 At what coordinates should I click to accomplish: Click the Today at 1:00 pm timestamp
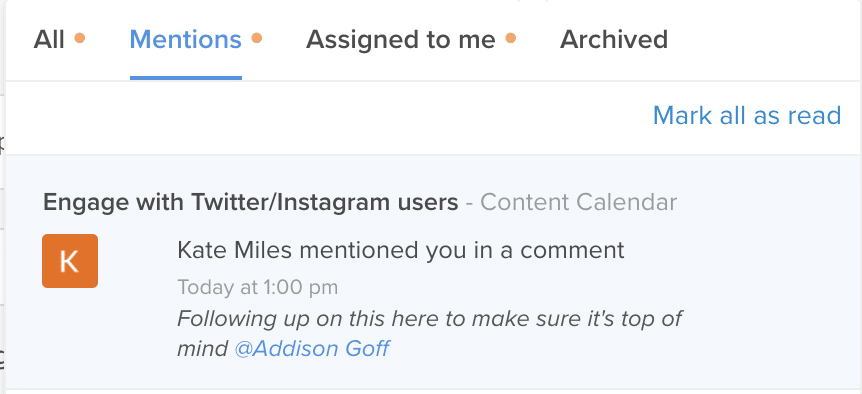tap(258, 287)
